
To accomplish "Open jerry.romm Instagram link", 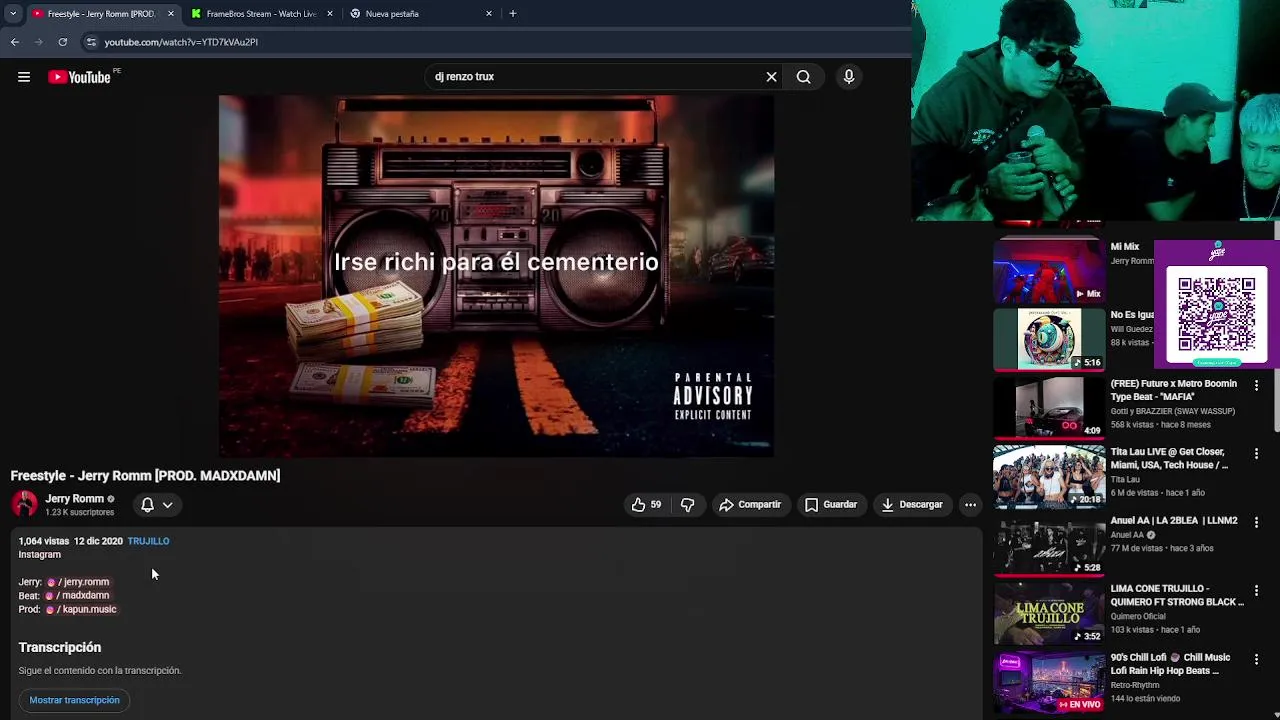I will (79, 582).
